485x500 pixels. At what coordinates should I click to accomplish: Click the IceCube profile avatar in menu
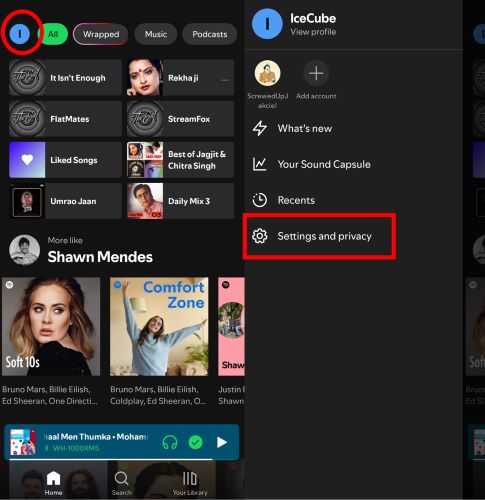coord(267,24)
